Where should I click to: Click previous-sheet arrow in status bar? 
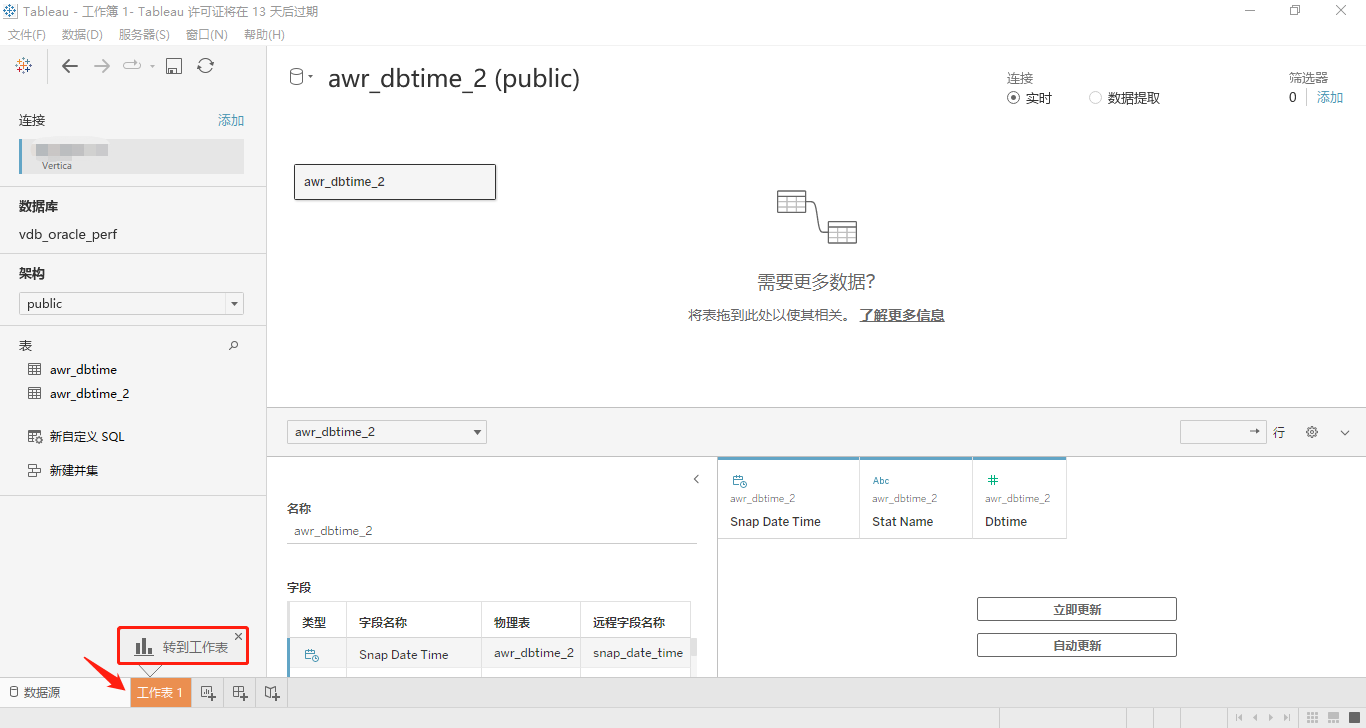click(x=1256, y=717)
